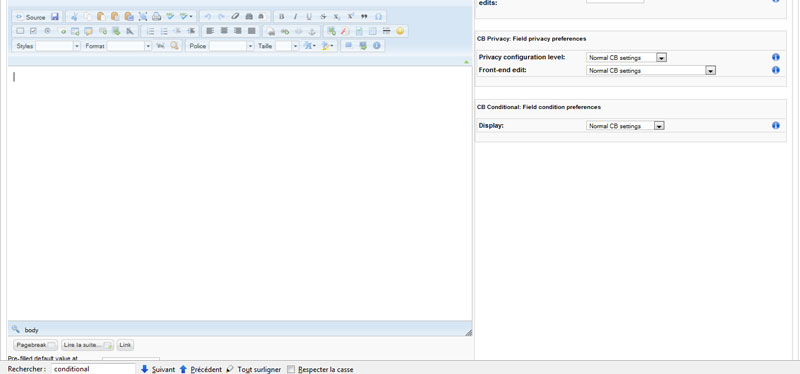
Task: Click the Cut scissors icon
Action: (74, 17)
